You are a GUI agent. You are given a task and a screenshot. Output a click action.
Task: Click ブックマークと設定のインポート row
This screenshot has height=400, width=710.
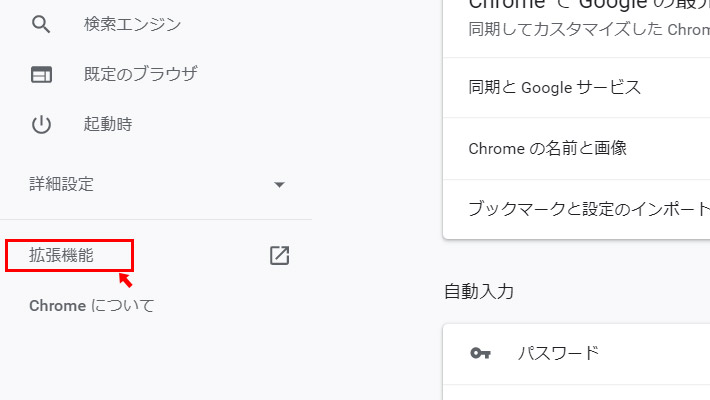click(x=588, y=209)
